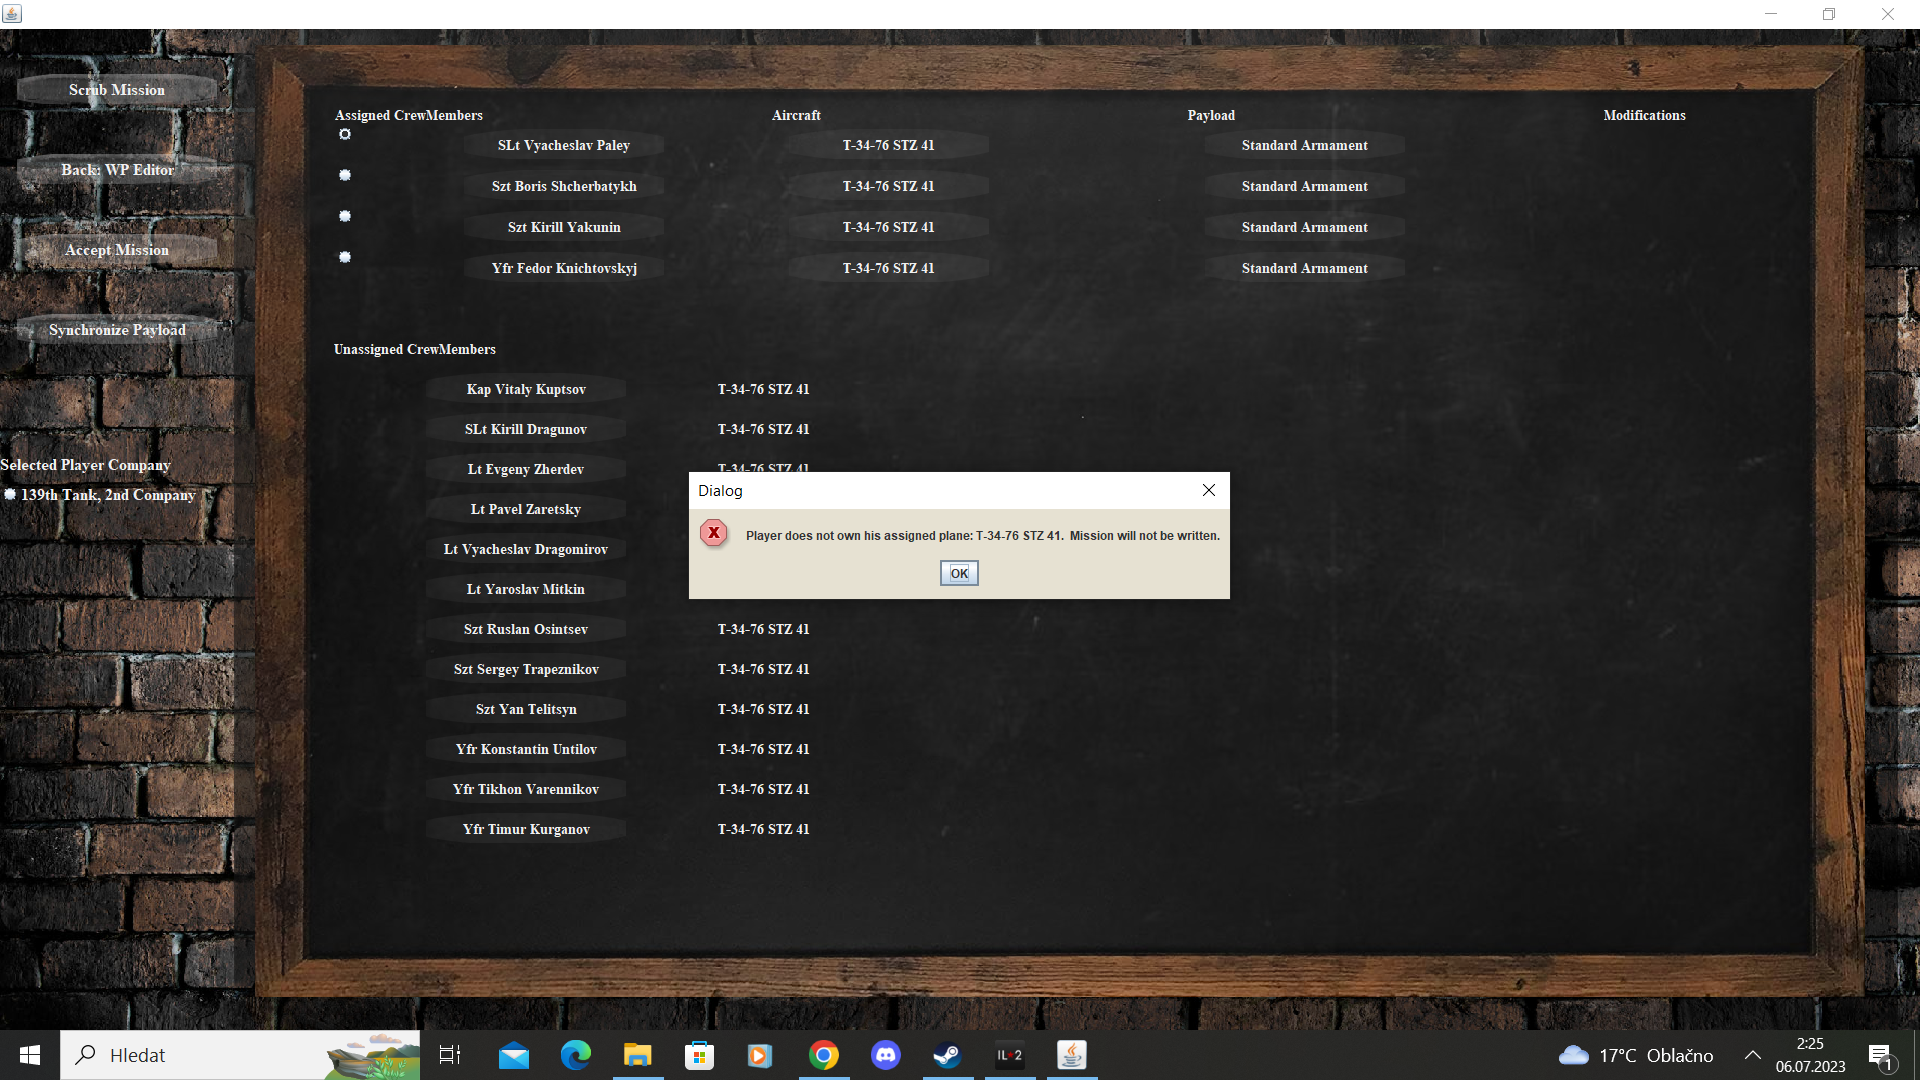Click Accept Mission on the left panel
This screenshot has height=1080, width=1920.
[x=117, y=250]
